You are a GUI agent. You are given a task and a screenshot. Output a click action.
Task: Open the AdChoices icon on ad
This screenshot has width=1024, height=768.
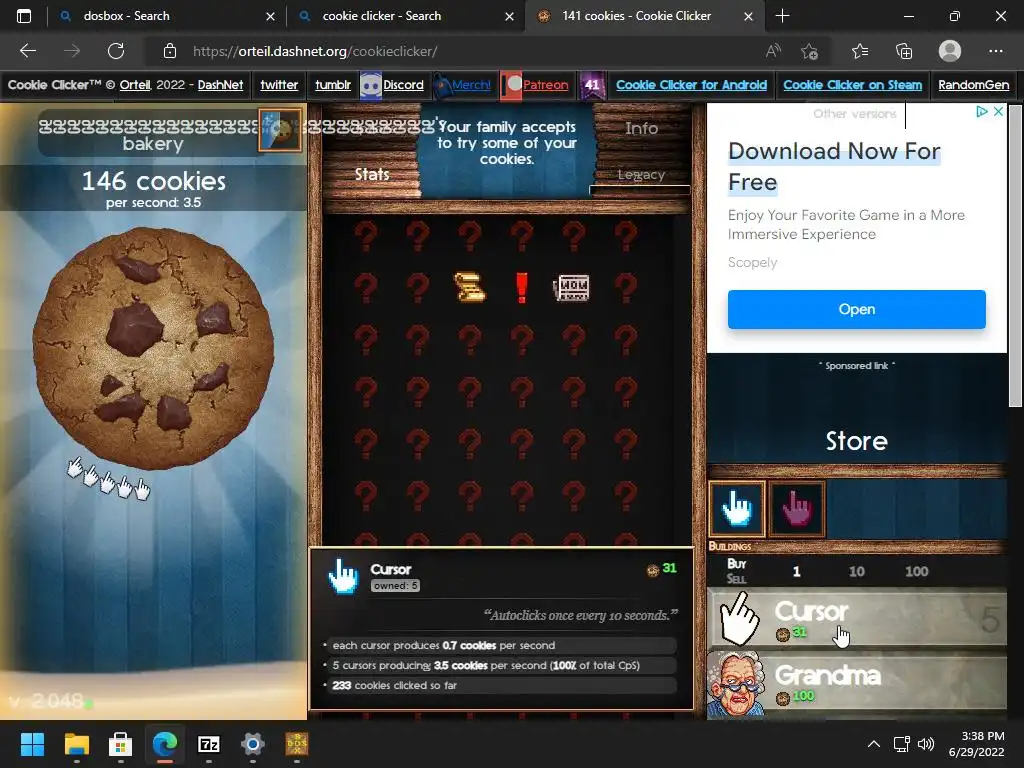[x=981, y=112]
